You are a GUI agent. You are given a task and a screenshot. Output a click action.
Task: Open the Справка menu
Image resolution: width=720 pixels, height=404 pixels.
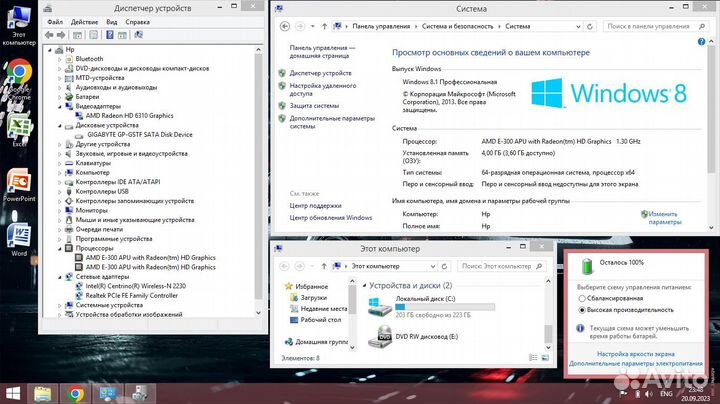click(x=137, y=22)
